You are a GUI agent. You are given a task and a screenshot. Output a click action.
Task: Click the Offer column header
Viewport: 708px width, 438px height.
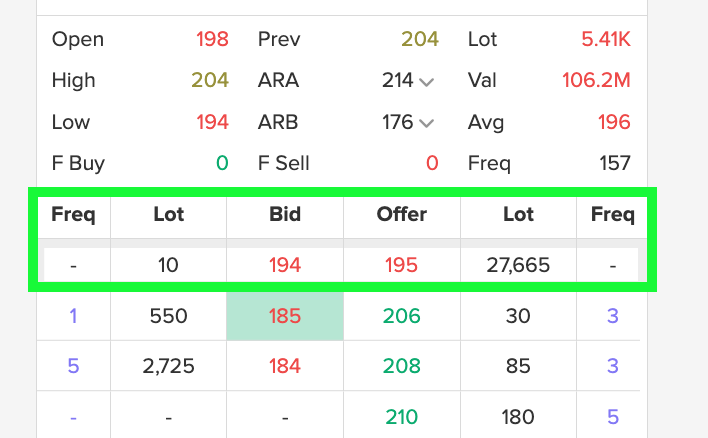(402, 214)
